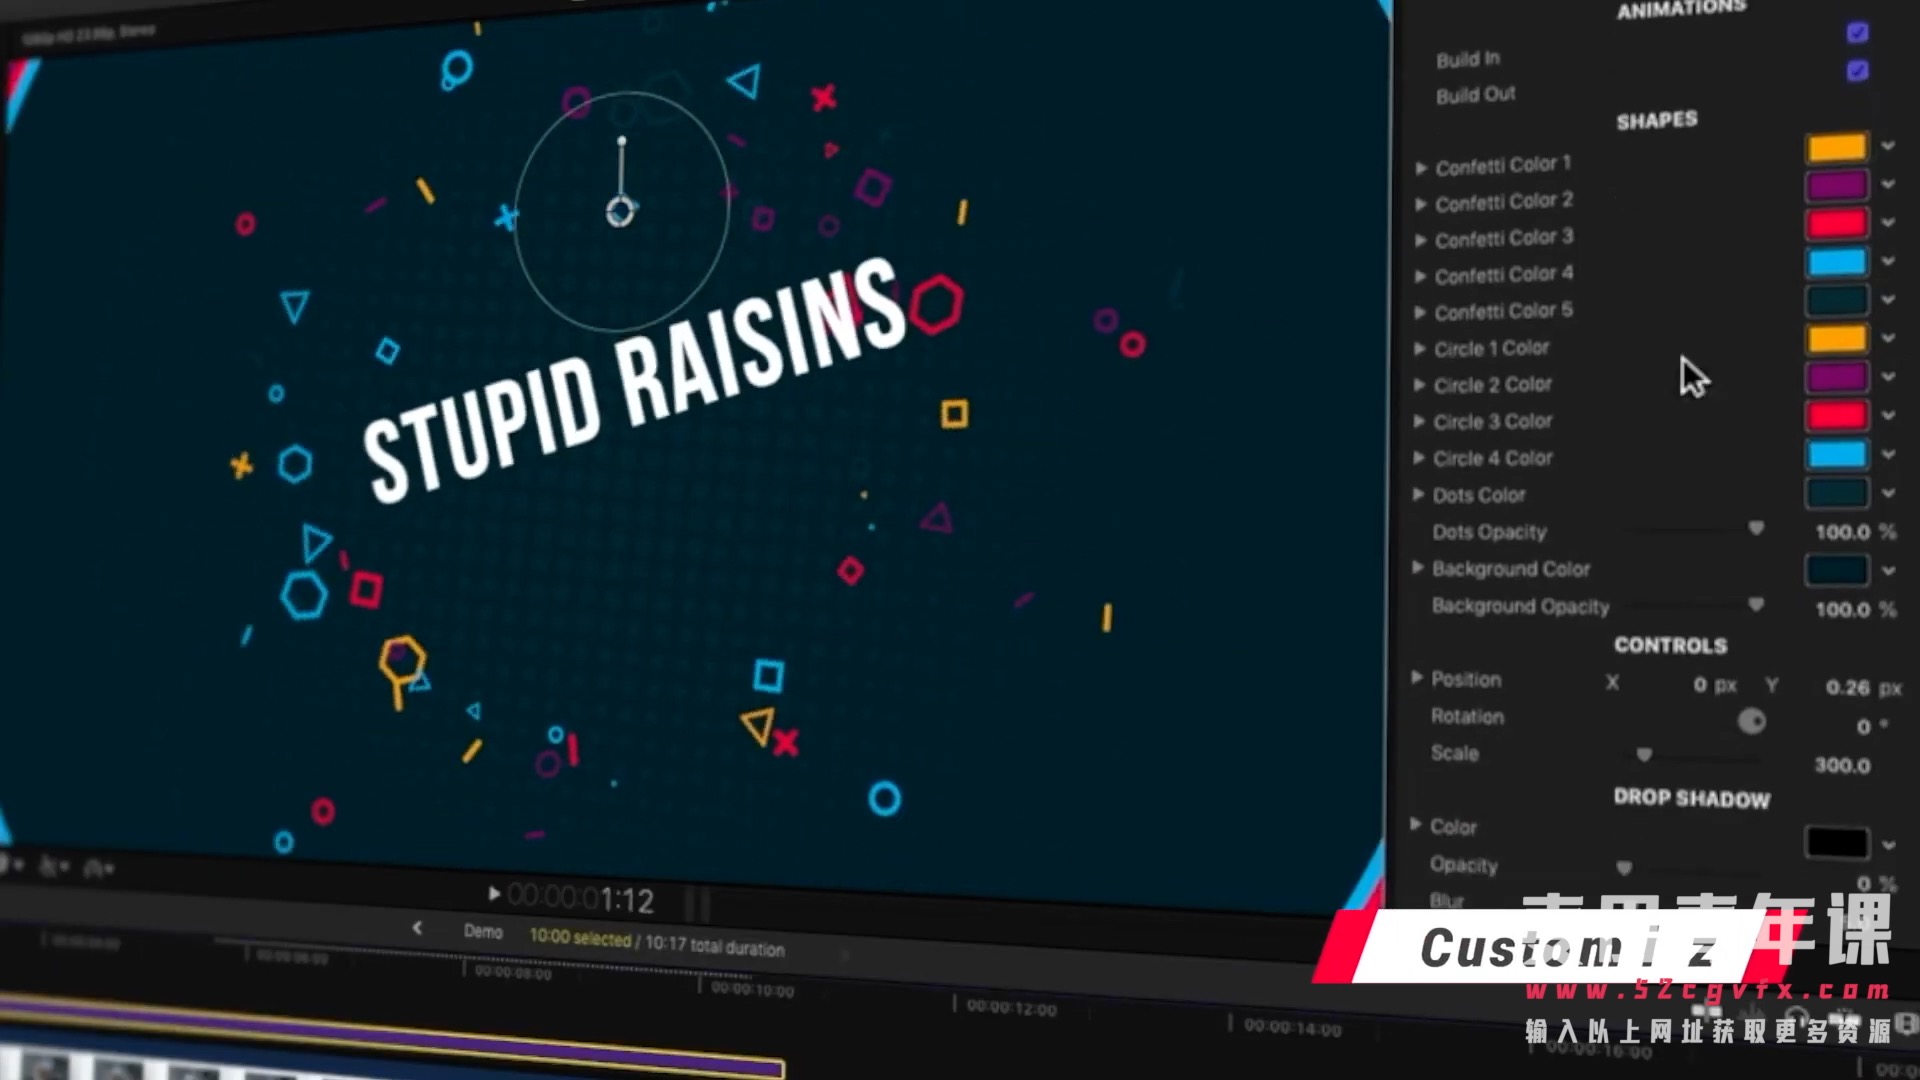Toggle the Build Out animation checkbox
The height and width of the screenshot is (1080, 1920).
point(1857,71)
